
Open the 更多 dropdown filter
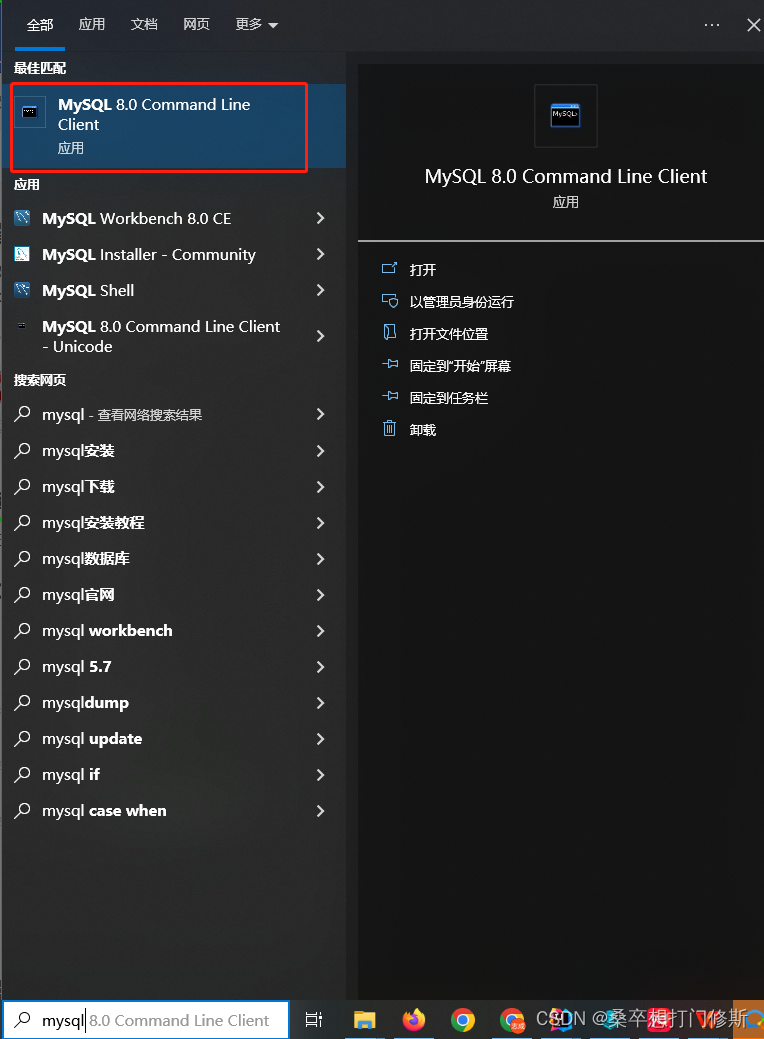(x=256, y=25)
